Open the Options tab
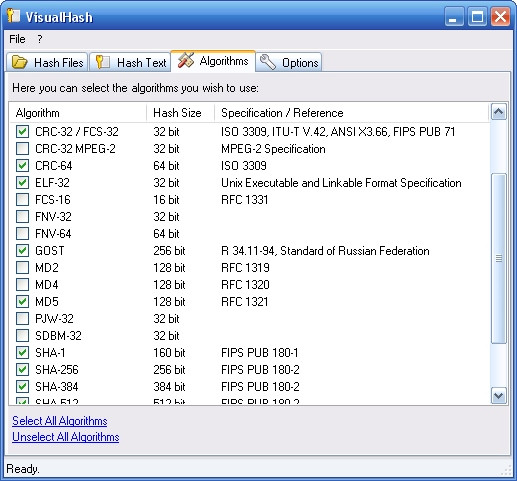Viewport: 517px width, 481px height. [x=289, y=62]
